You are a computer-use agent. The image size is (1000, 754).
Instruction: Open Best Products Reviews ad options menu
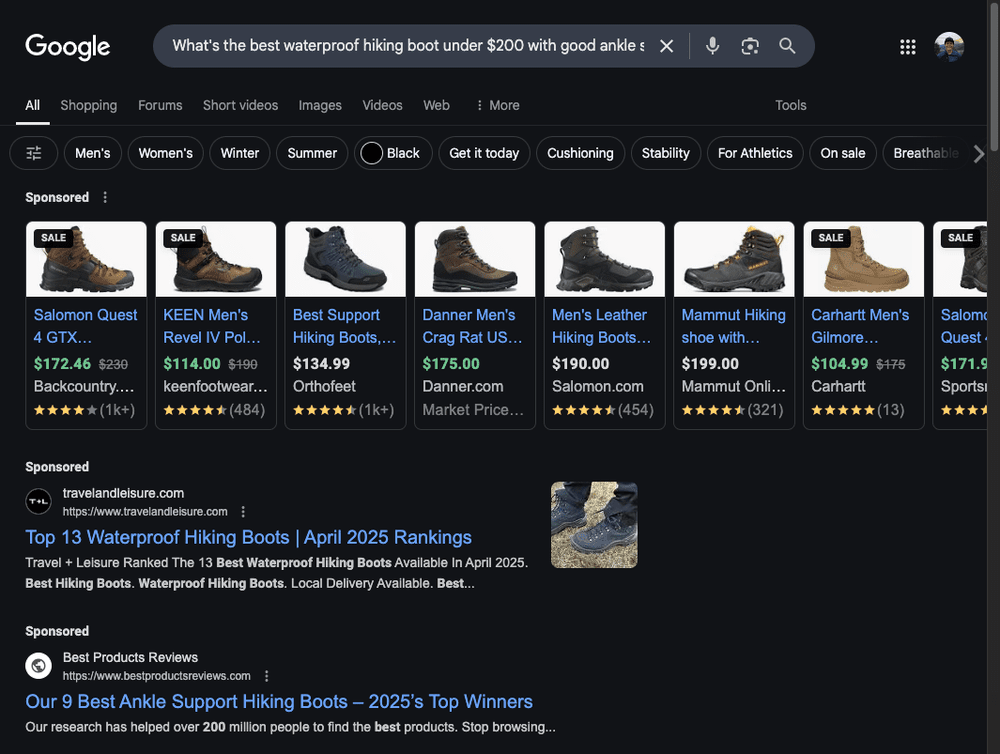[267, 676]
